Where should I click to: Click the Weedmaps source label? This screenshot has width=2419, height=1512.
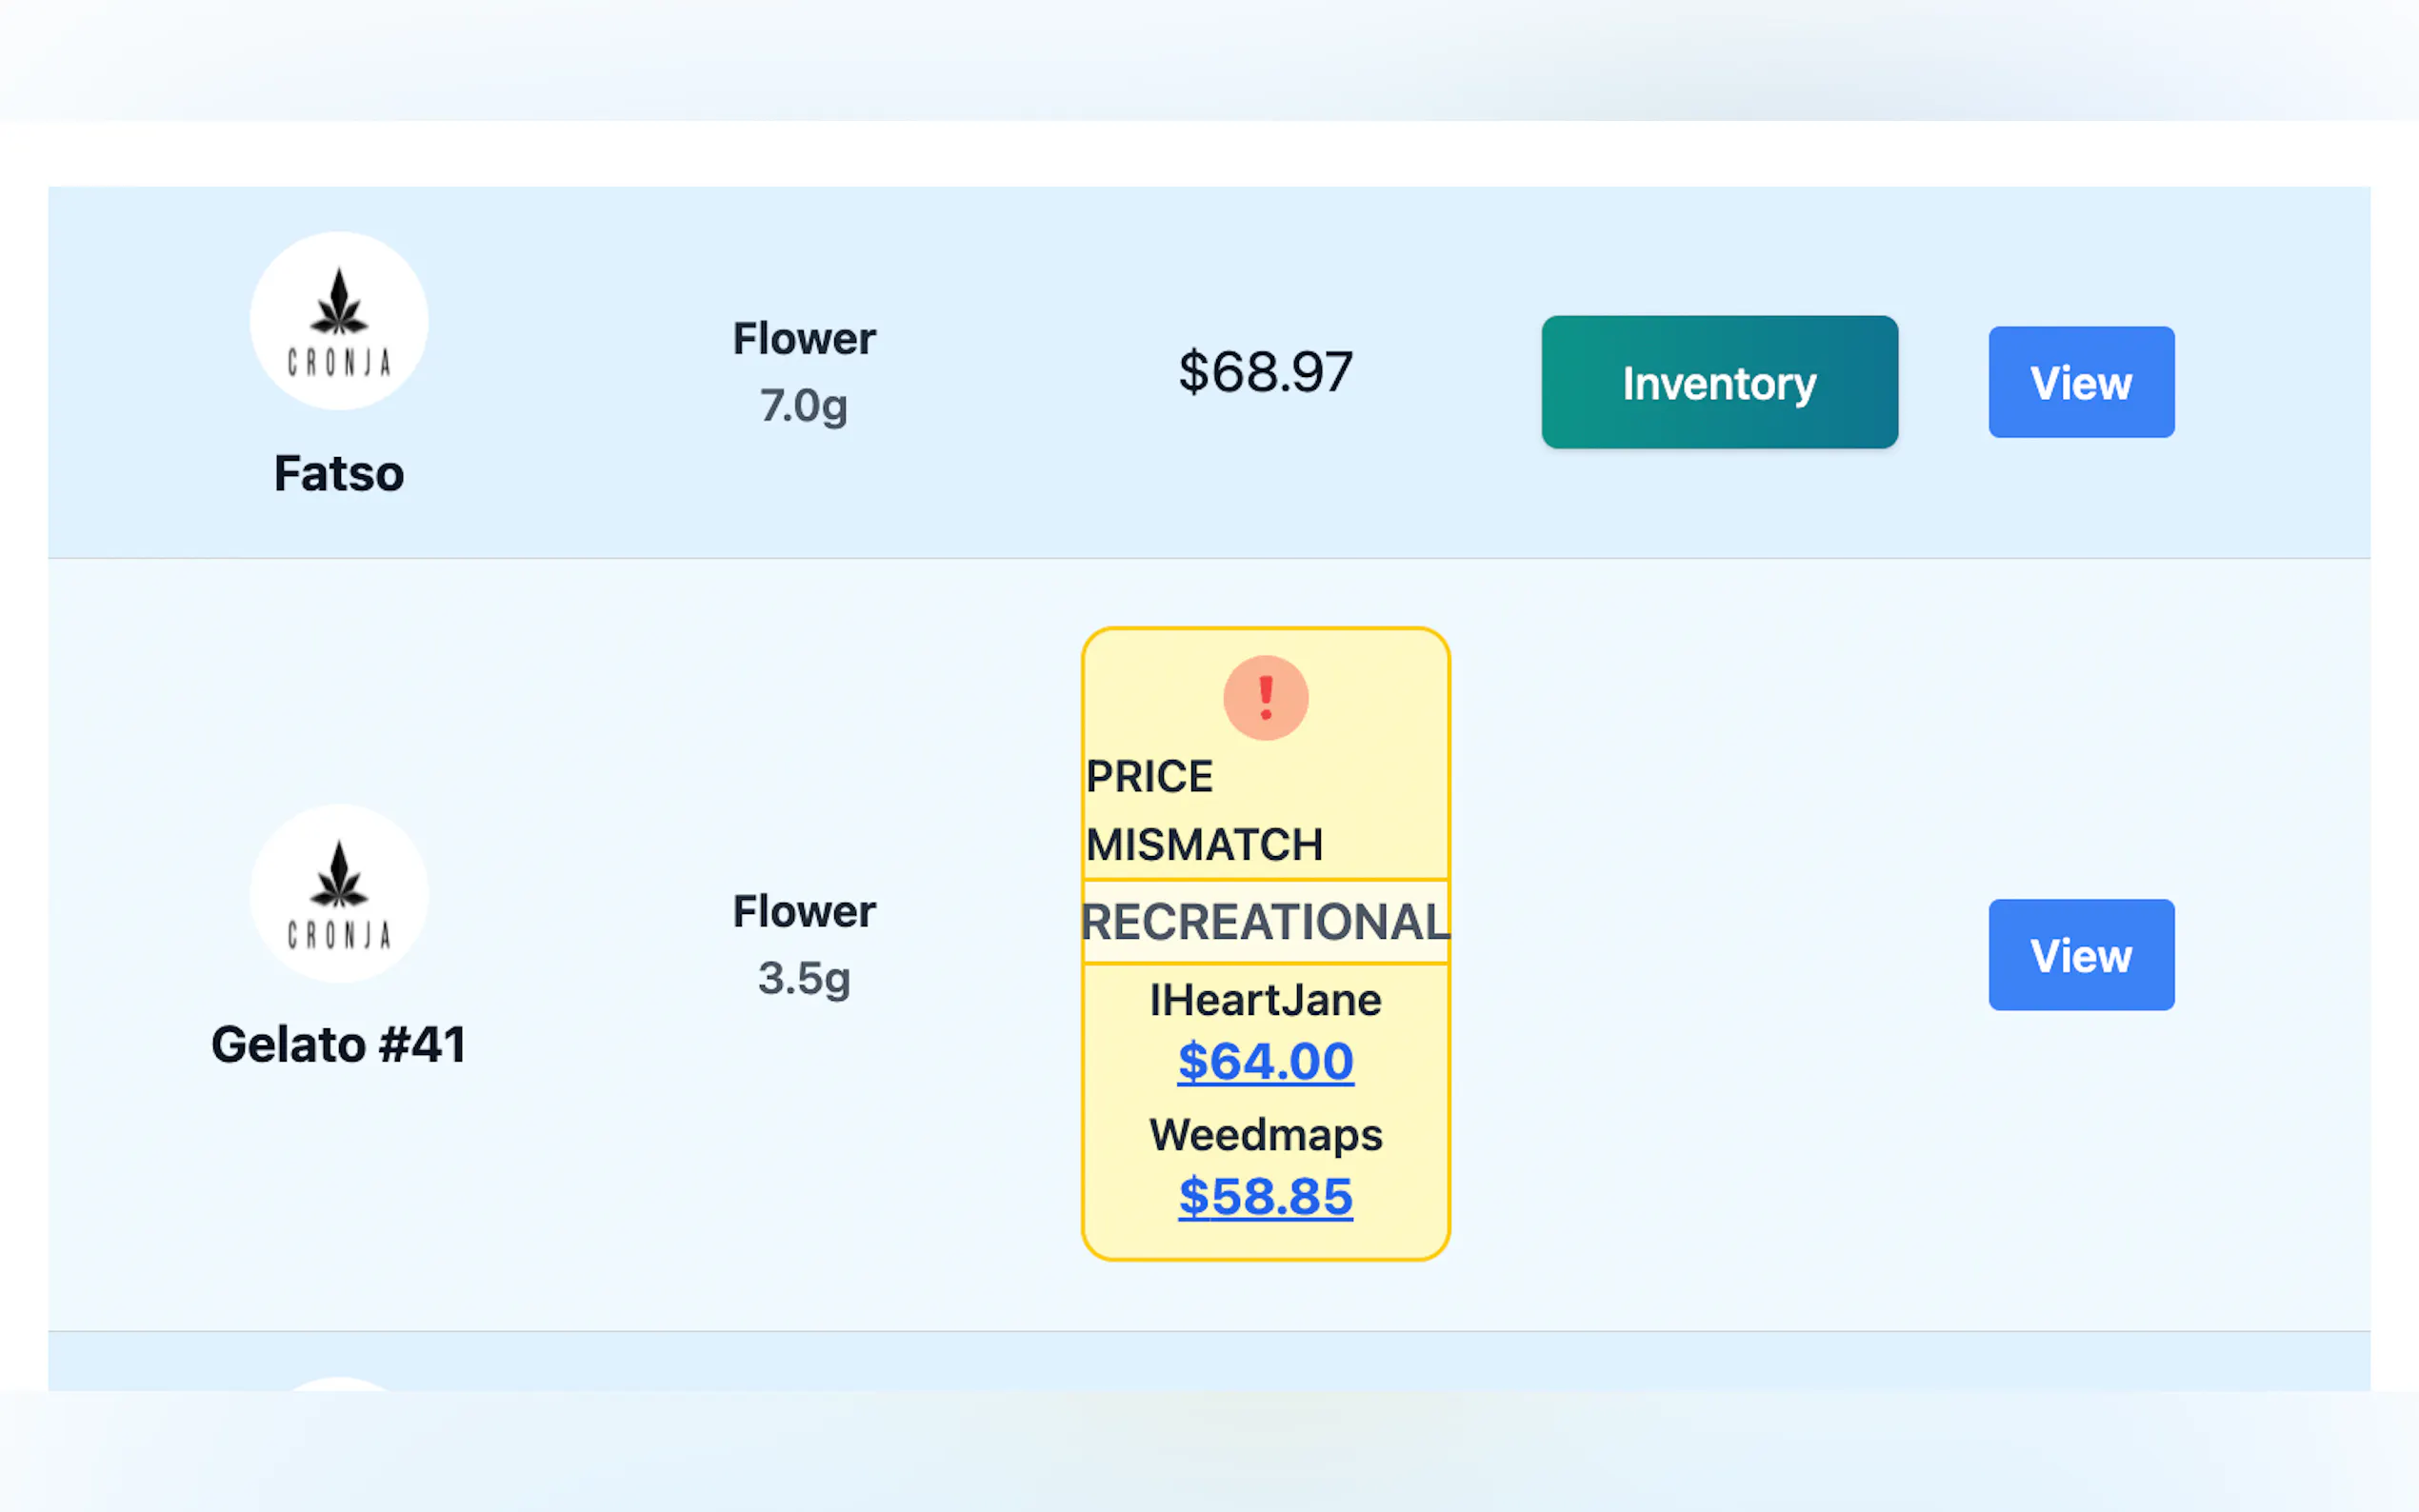tap(1265, 1135)
